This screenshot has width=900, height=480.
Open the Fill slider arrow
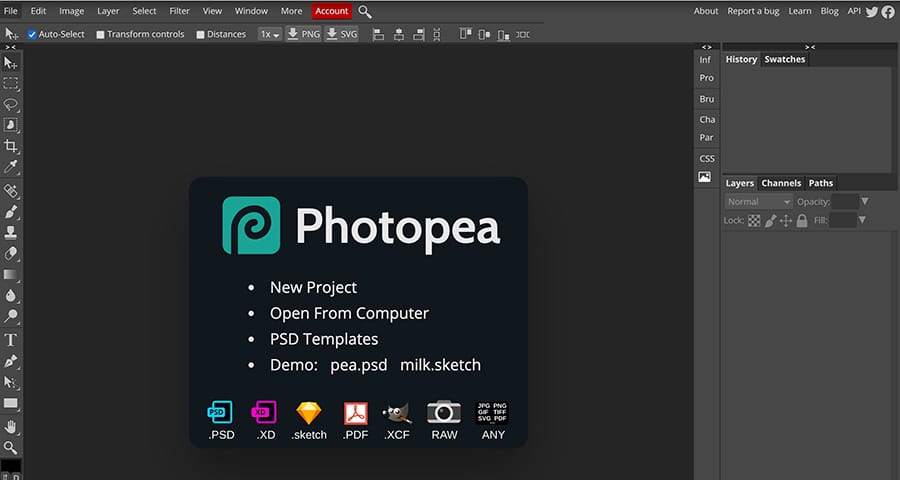click(x=862, y=220)
